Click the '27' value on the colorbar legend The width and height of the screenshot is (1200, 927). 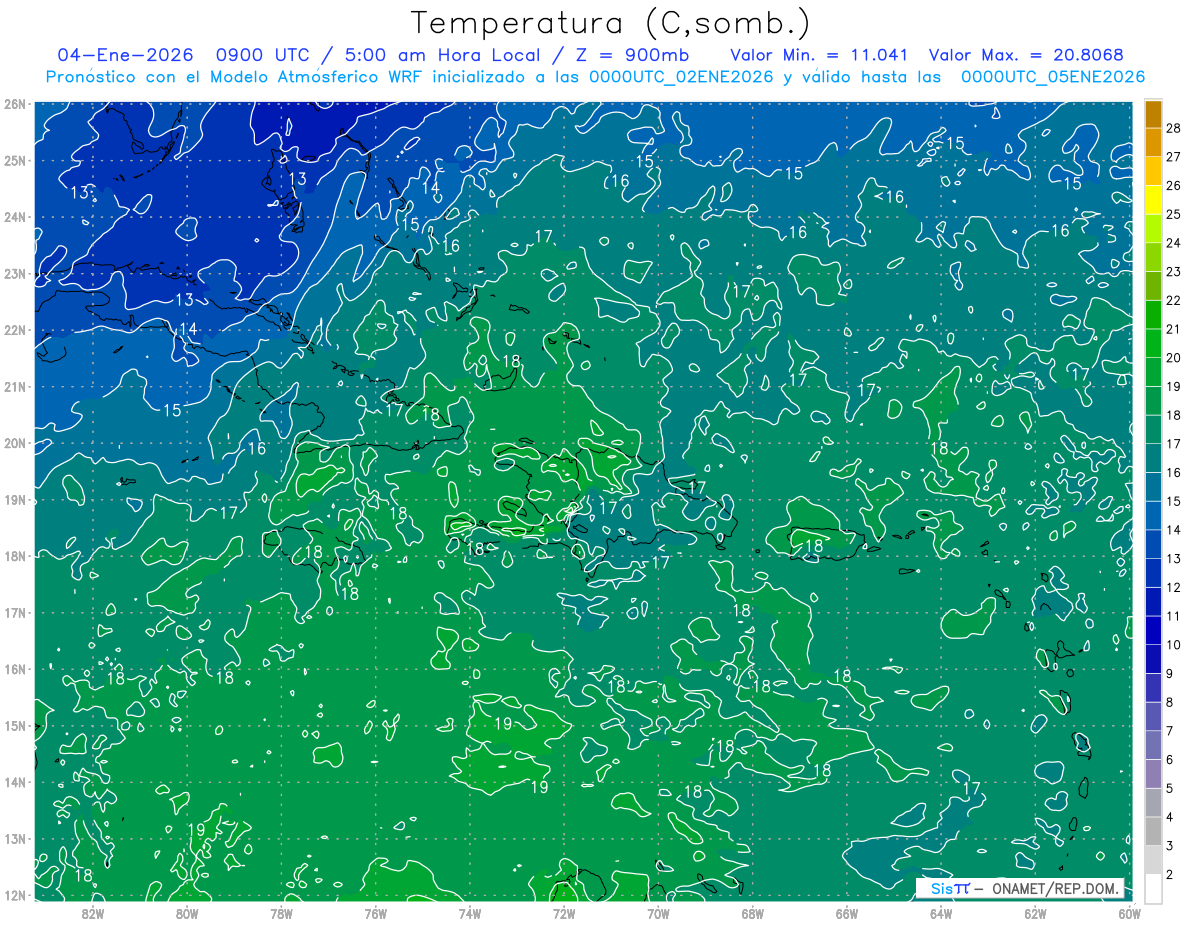coord(1174,157)
